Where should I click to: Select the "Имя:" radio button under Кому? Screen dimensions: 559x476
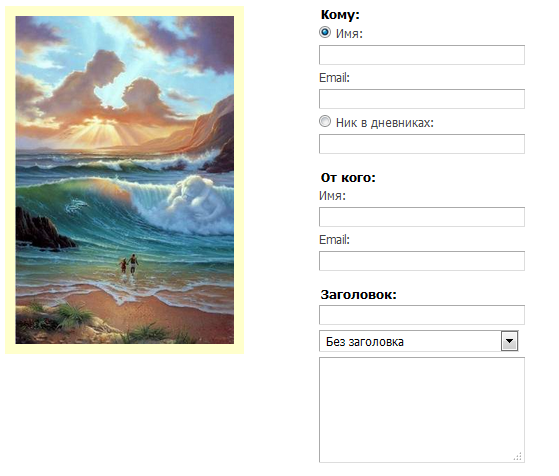tap(325, 32)
